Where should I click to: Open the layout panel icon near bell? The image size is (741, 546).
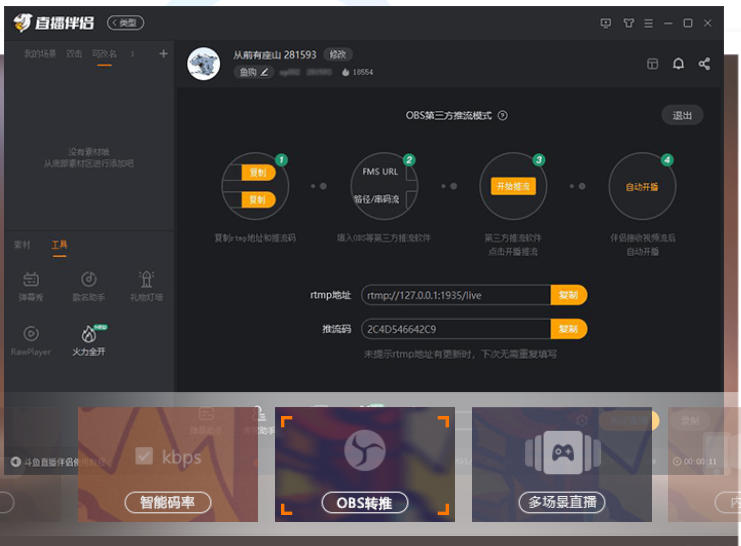coord(652,64)
